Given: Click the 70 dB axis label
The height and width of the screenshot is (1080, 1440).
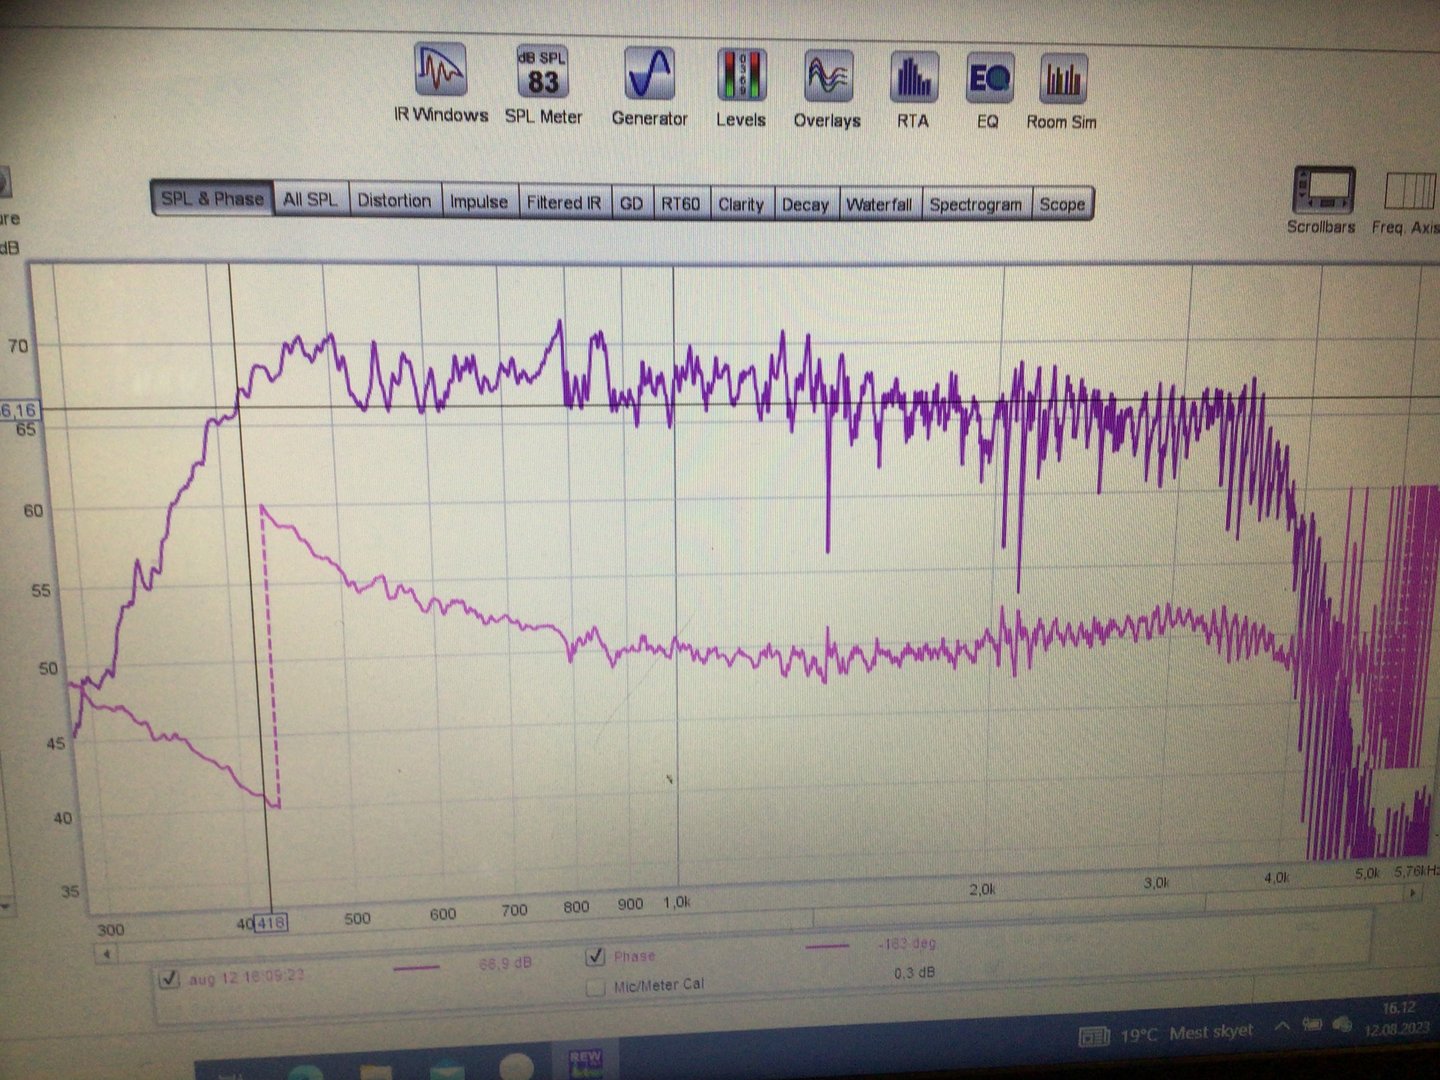Looking at the screenshot, I should click(18, 346).
